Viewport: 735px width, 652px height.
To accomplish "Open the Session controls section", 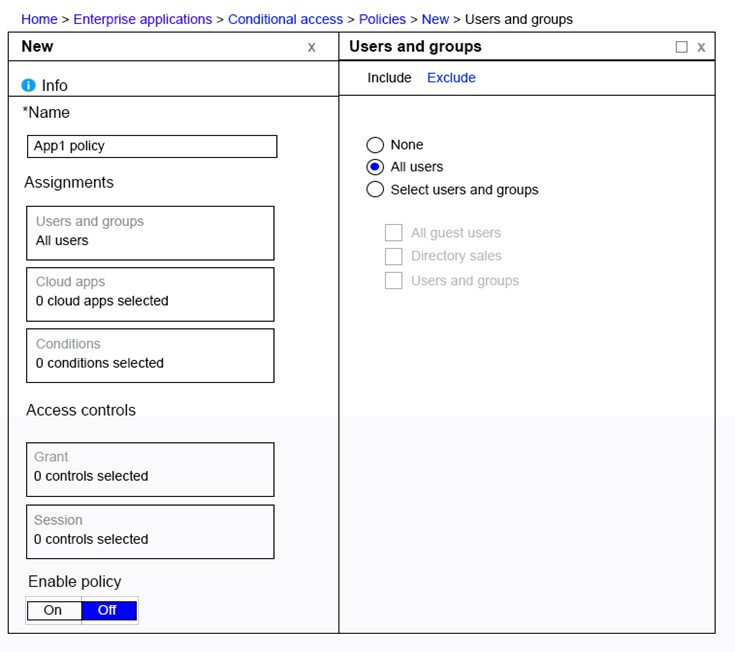I will [x=150, y=532].
